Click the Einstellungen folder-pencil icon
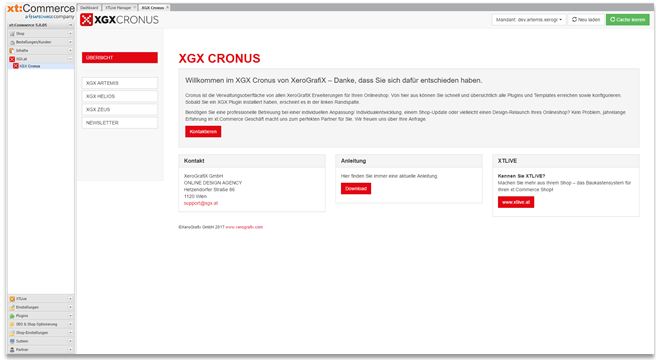This screenshot has width=656, height=360. coord(12,307)
